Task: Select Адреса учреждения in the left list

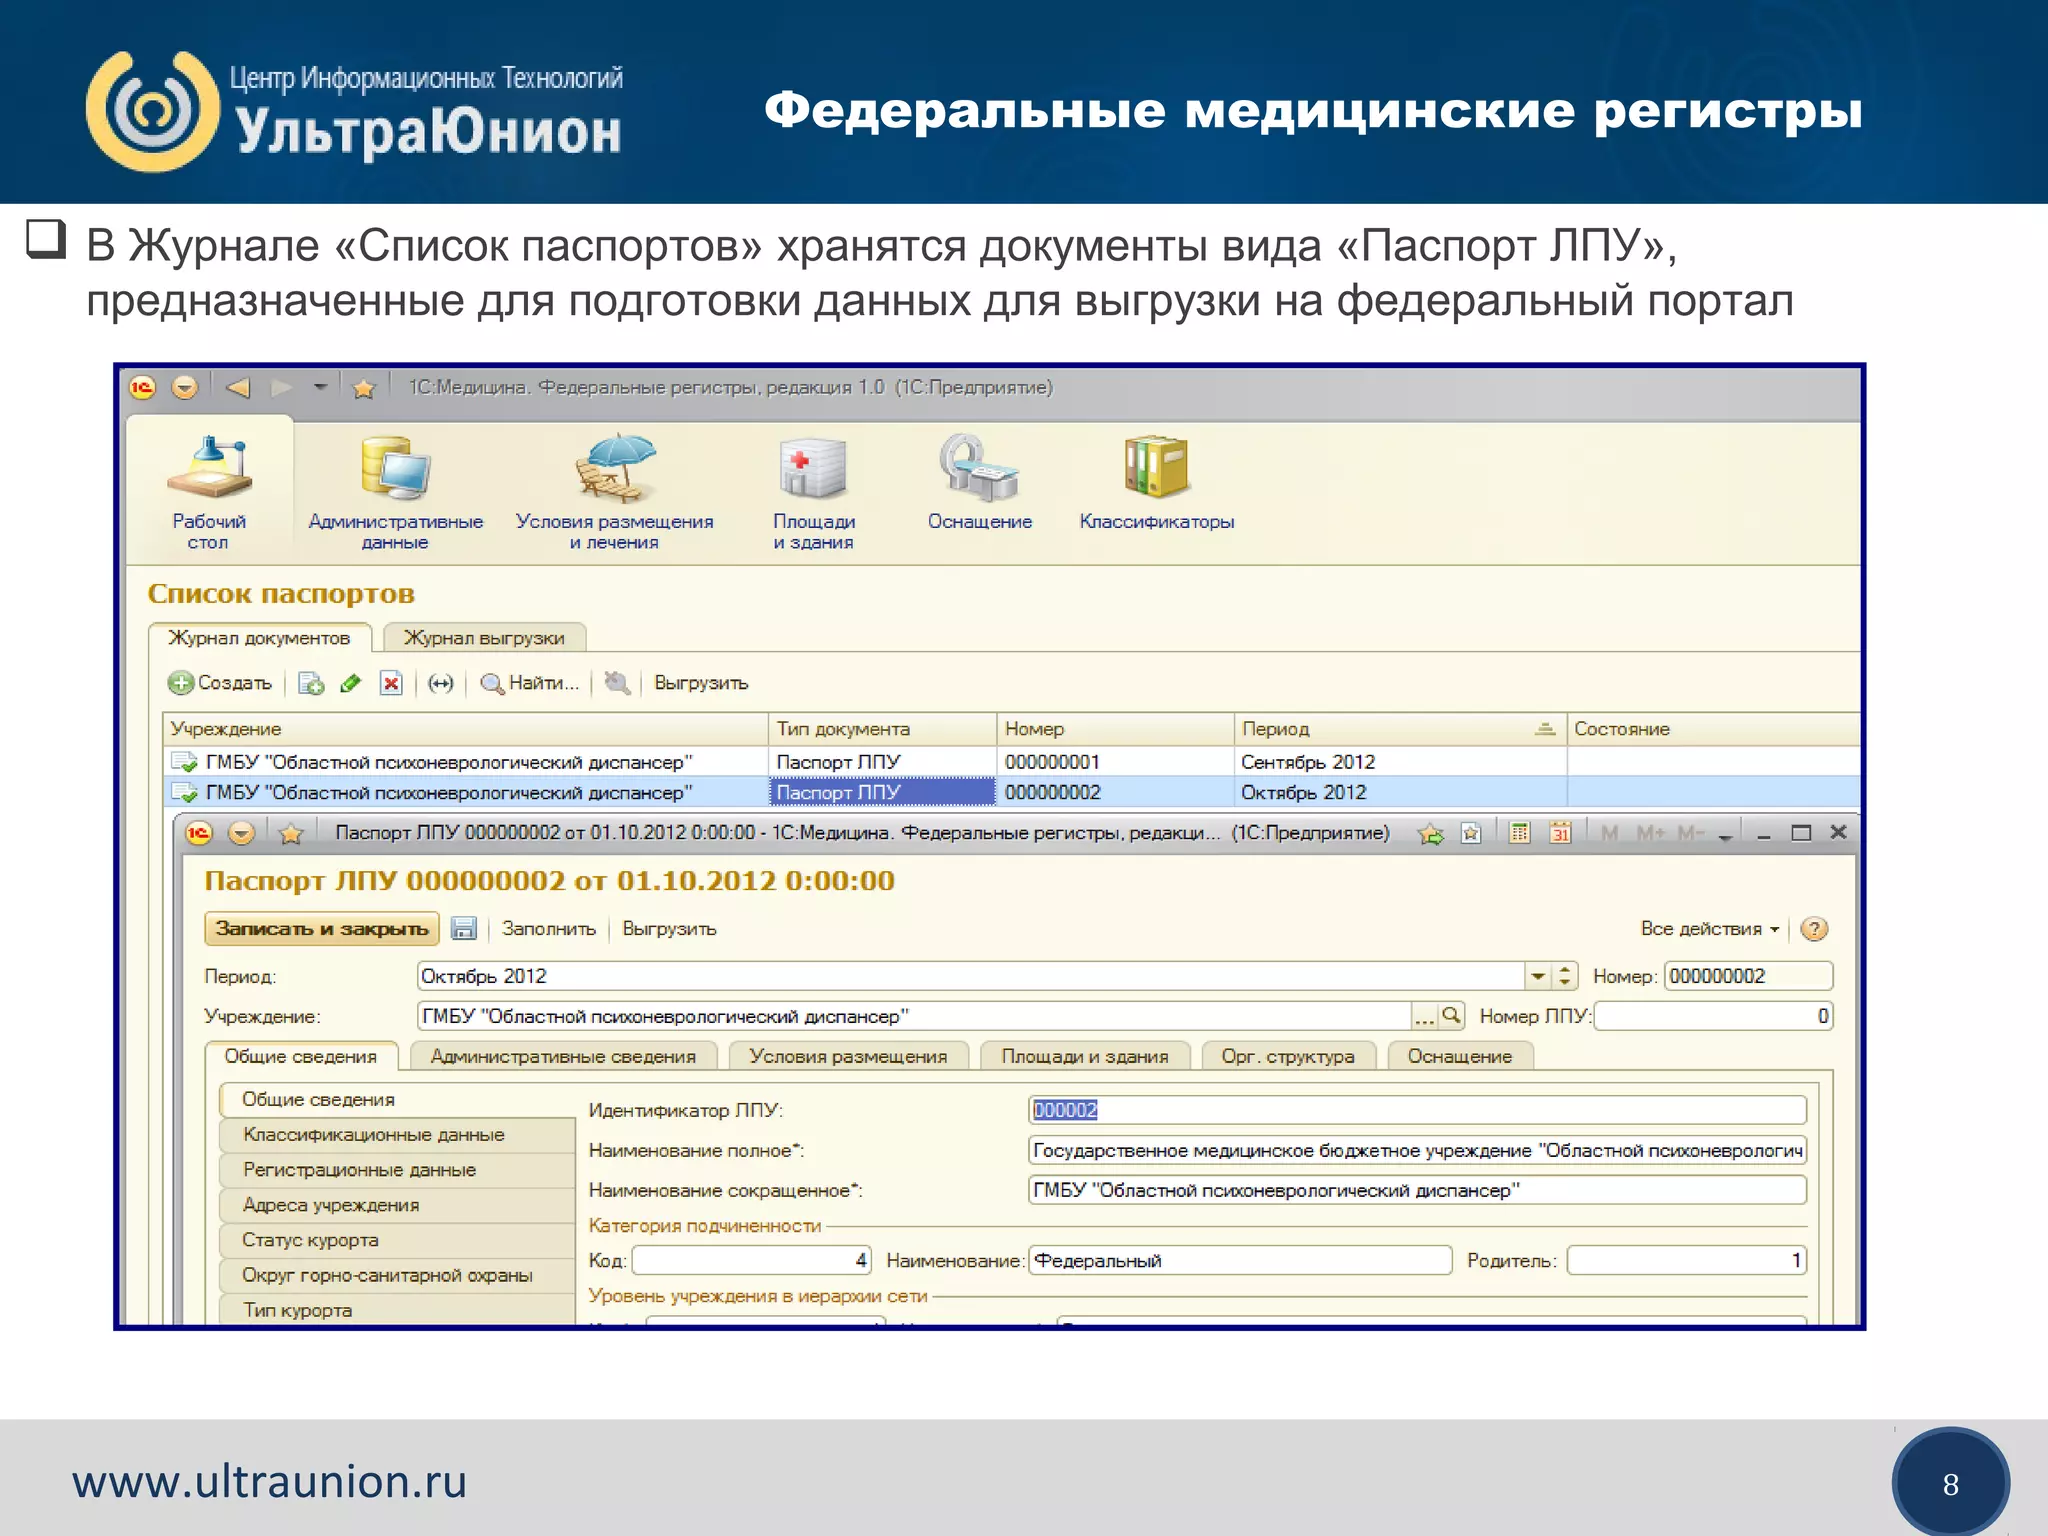Action: (x=397, y=1205)
